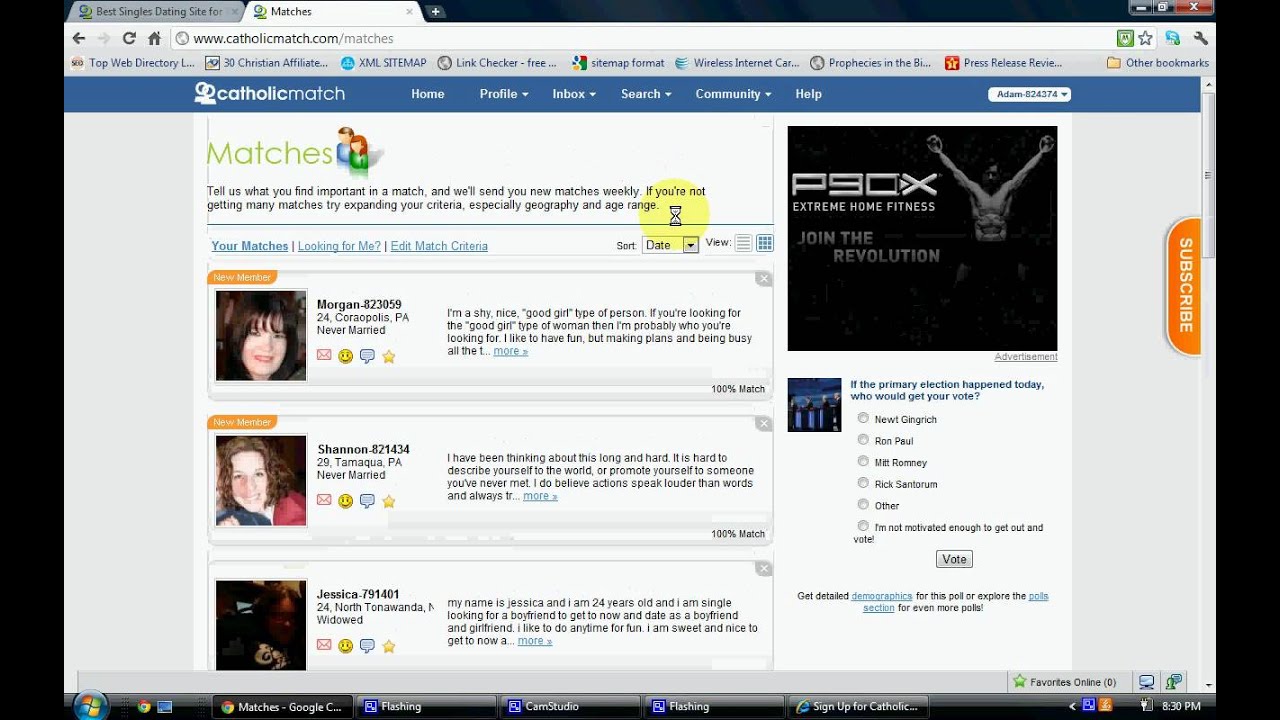Screen dimensions: 1280x720
Task: Send smiley emotigram to Jessica-791401
Action: (345, 646)
